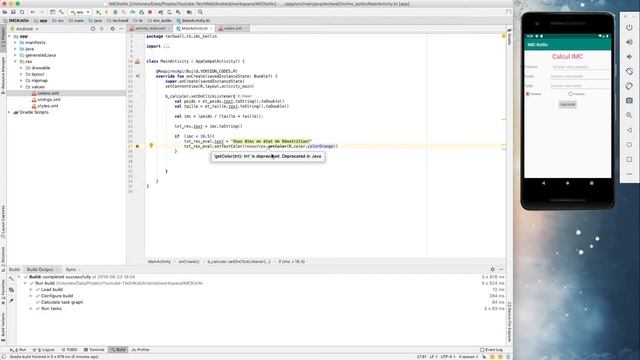Open the TODO tool window tab

[69, 350]
